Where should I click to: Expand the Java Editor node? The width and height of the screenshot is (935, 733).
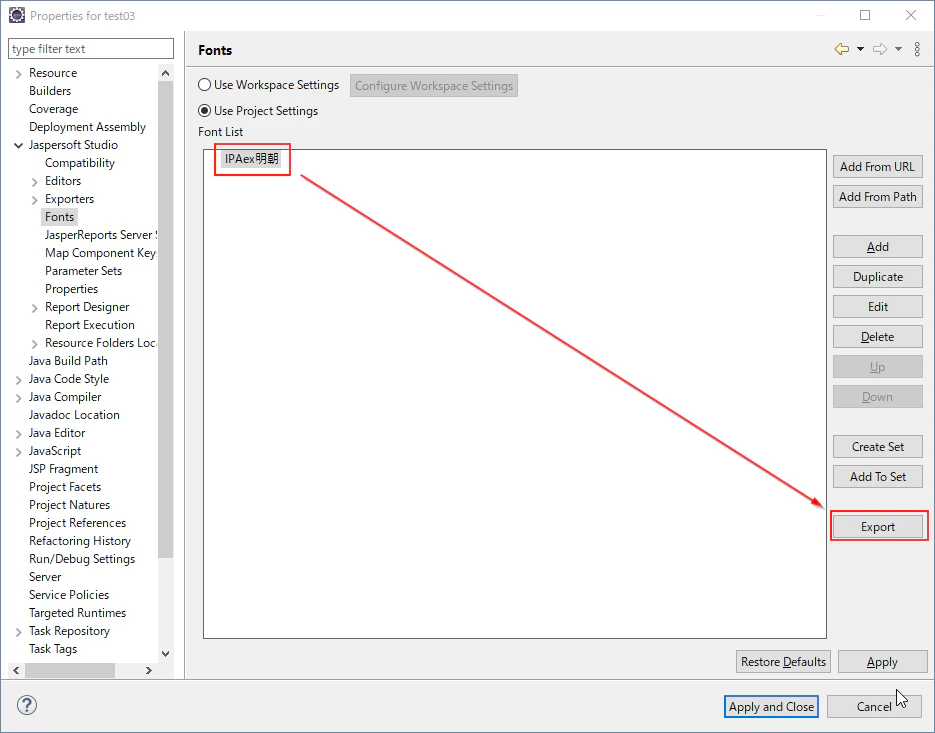point(18,434)
